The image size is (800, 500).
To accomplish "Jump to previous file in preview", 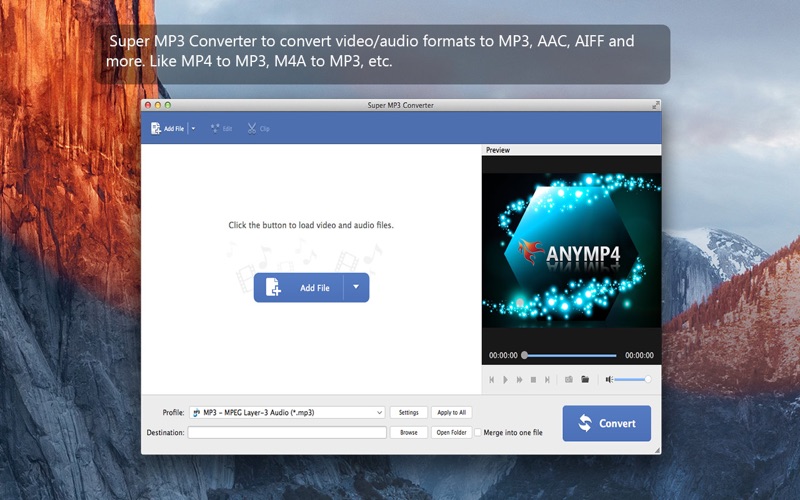I will click(x=491, y=380).
